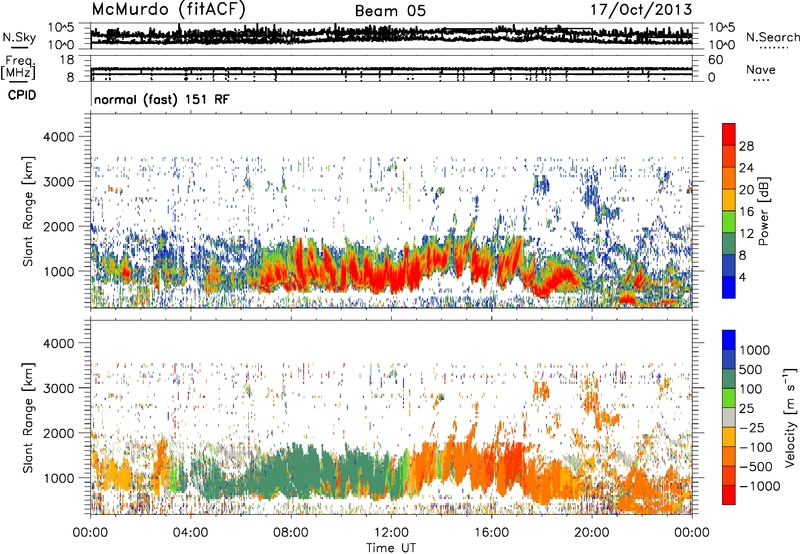800x554 pixels.
Task: Click the date '17/Oct/2013'
Action: pos(641,10)
